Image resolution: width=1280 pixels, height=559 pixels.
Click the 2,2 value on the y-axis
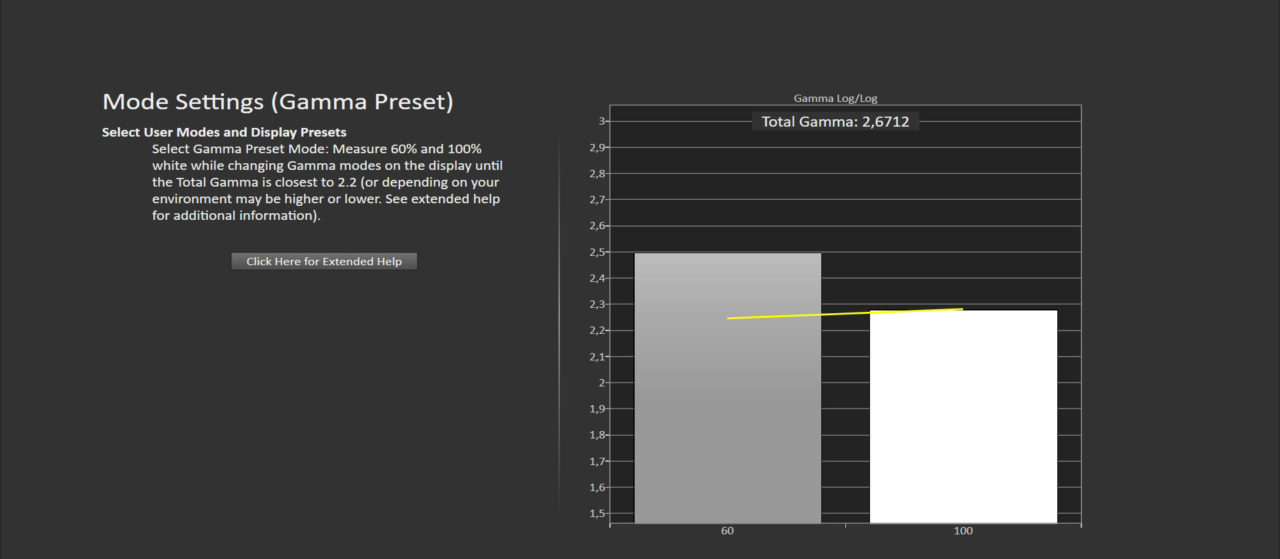[x=596, y=330]
